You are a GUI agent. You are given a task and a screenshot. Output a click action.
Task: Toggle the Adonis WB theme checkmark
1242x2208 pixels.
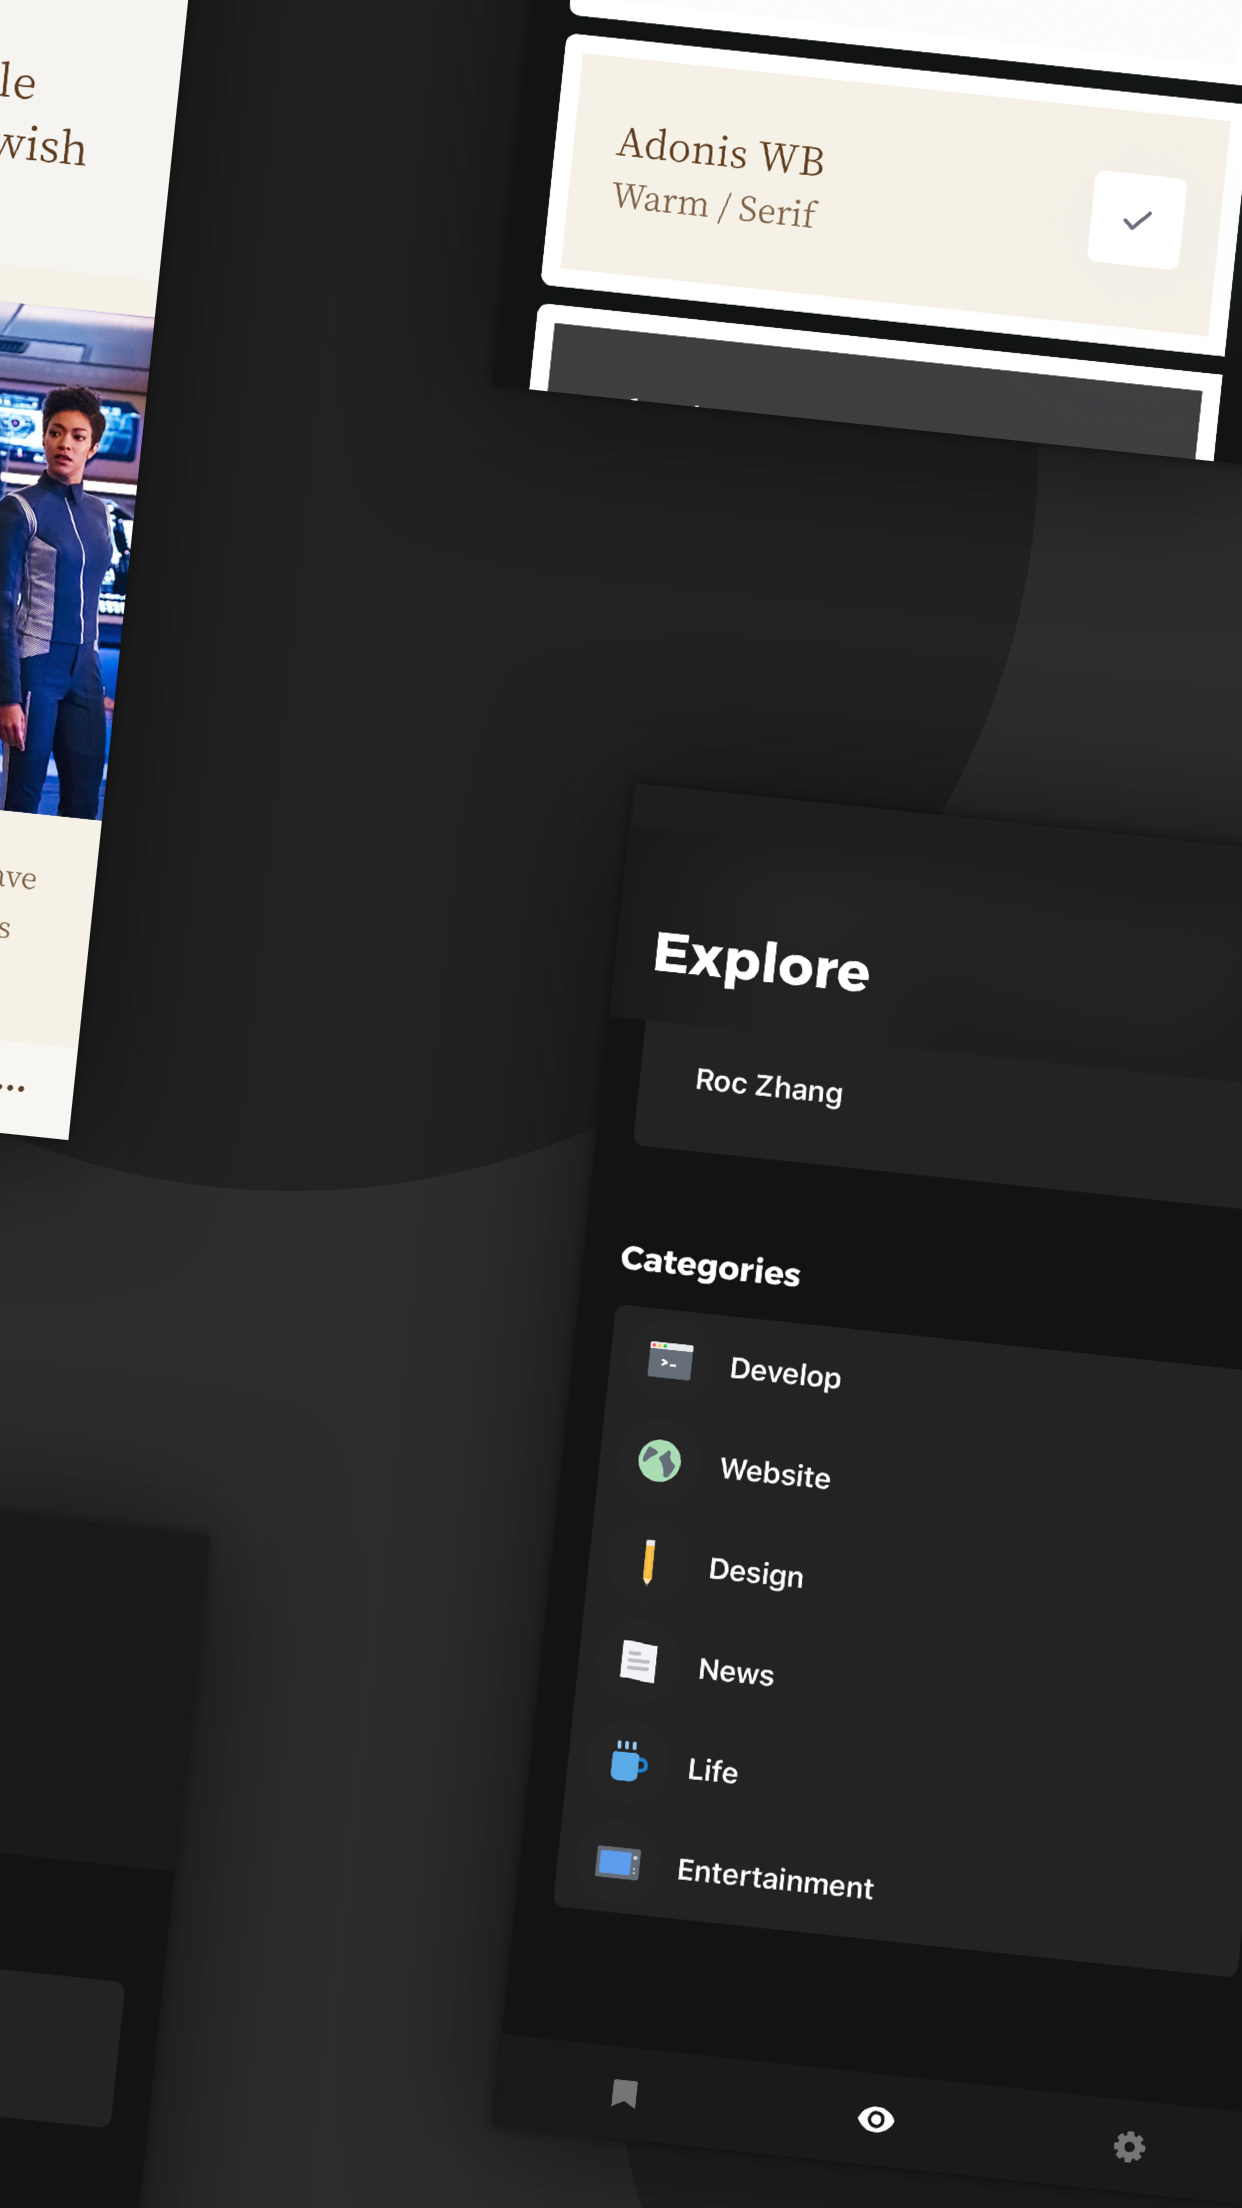1137,221
